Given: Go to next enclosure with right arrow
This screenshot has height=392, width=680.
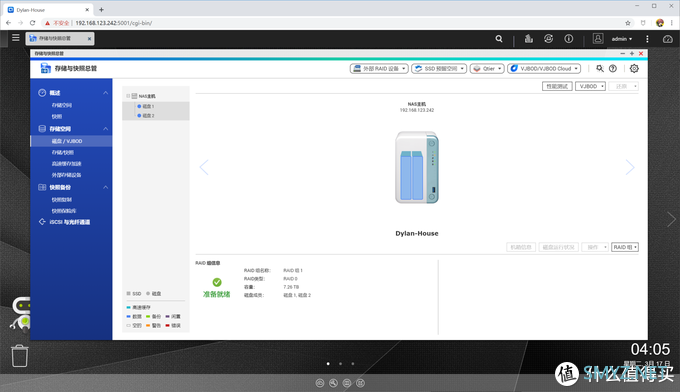Looking at the screenshot, I should 630,167.
